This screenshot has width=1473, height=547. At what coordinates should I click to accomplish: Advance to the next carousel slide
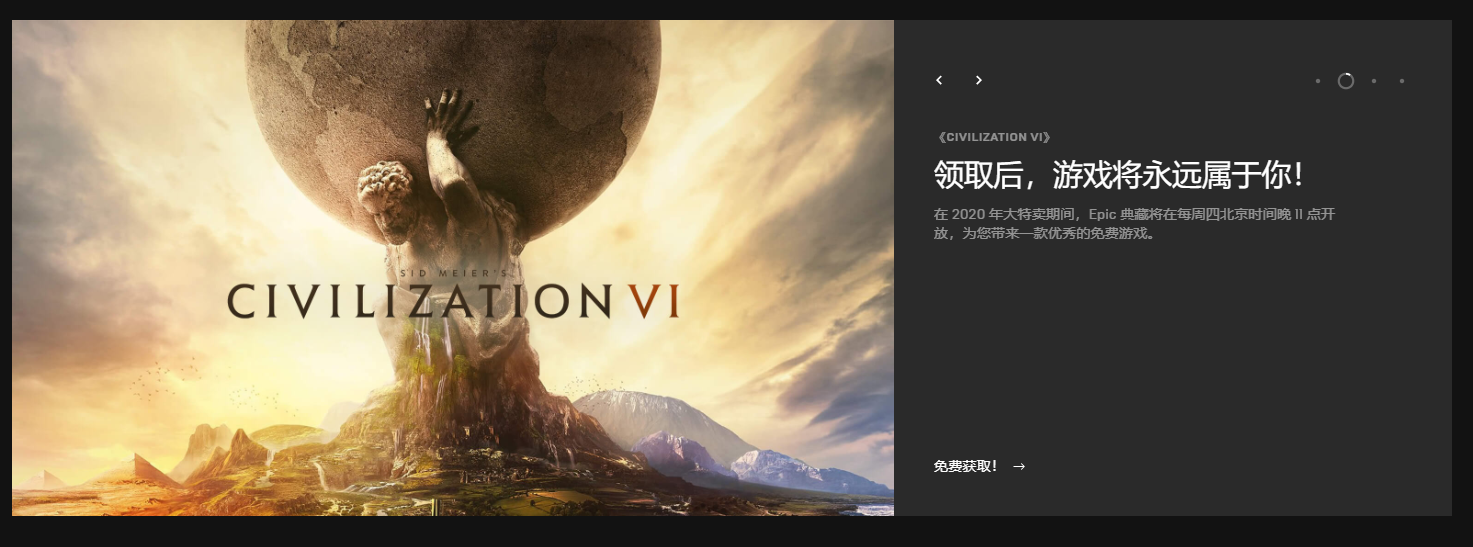point(979,80)
